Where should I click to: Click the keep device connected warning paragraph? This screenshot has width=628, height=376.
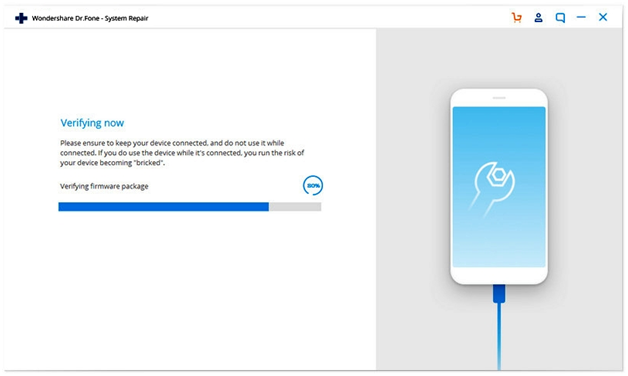pos(182,153)
